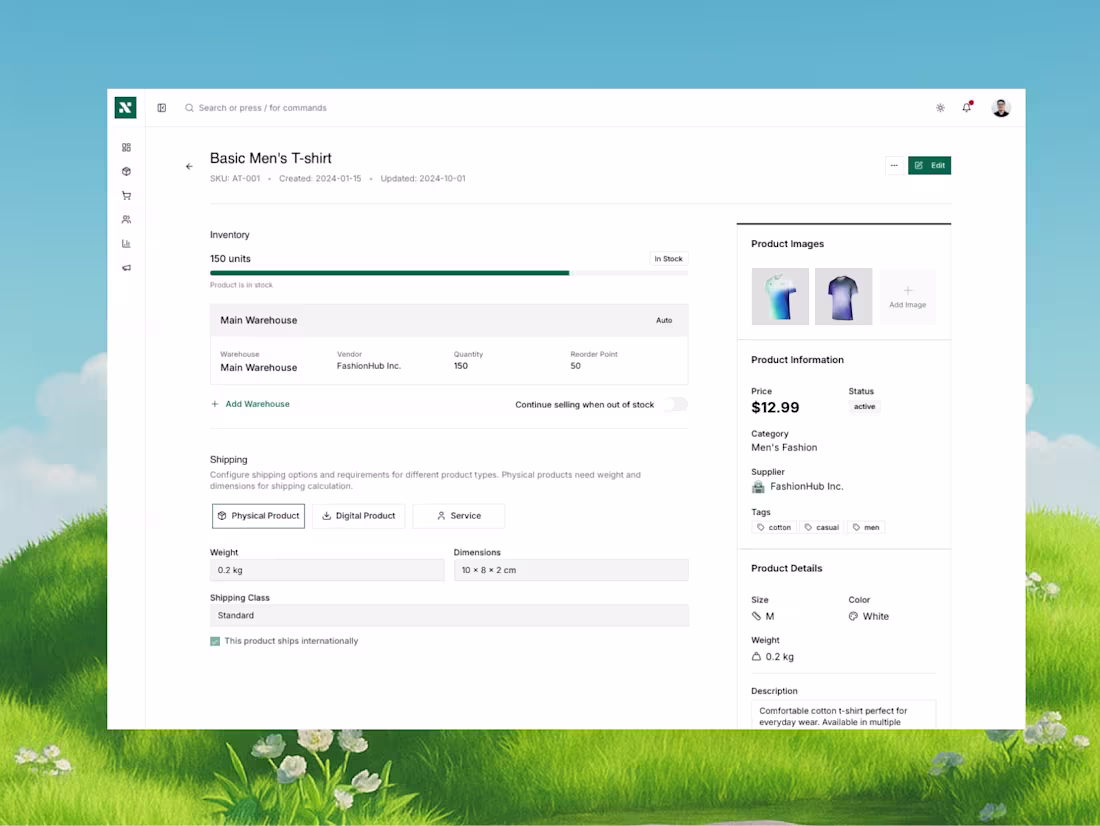Click the Add Image tile
The image size is (1100, 826).
[x=908, y=297]
